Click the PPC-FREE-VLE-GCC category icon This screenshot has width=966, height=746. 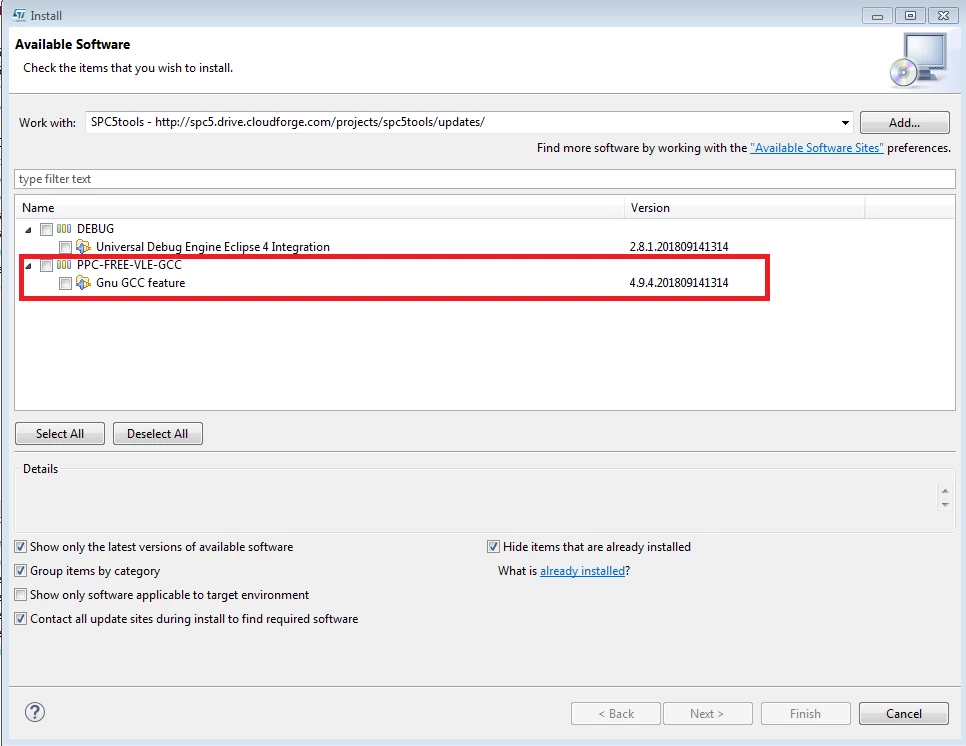(64, 265)
